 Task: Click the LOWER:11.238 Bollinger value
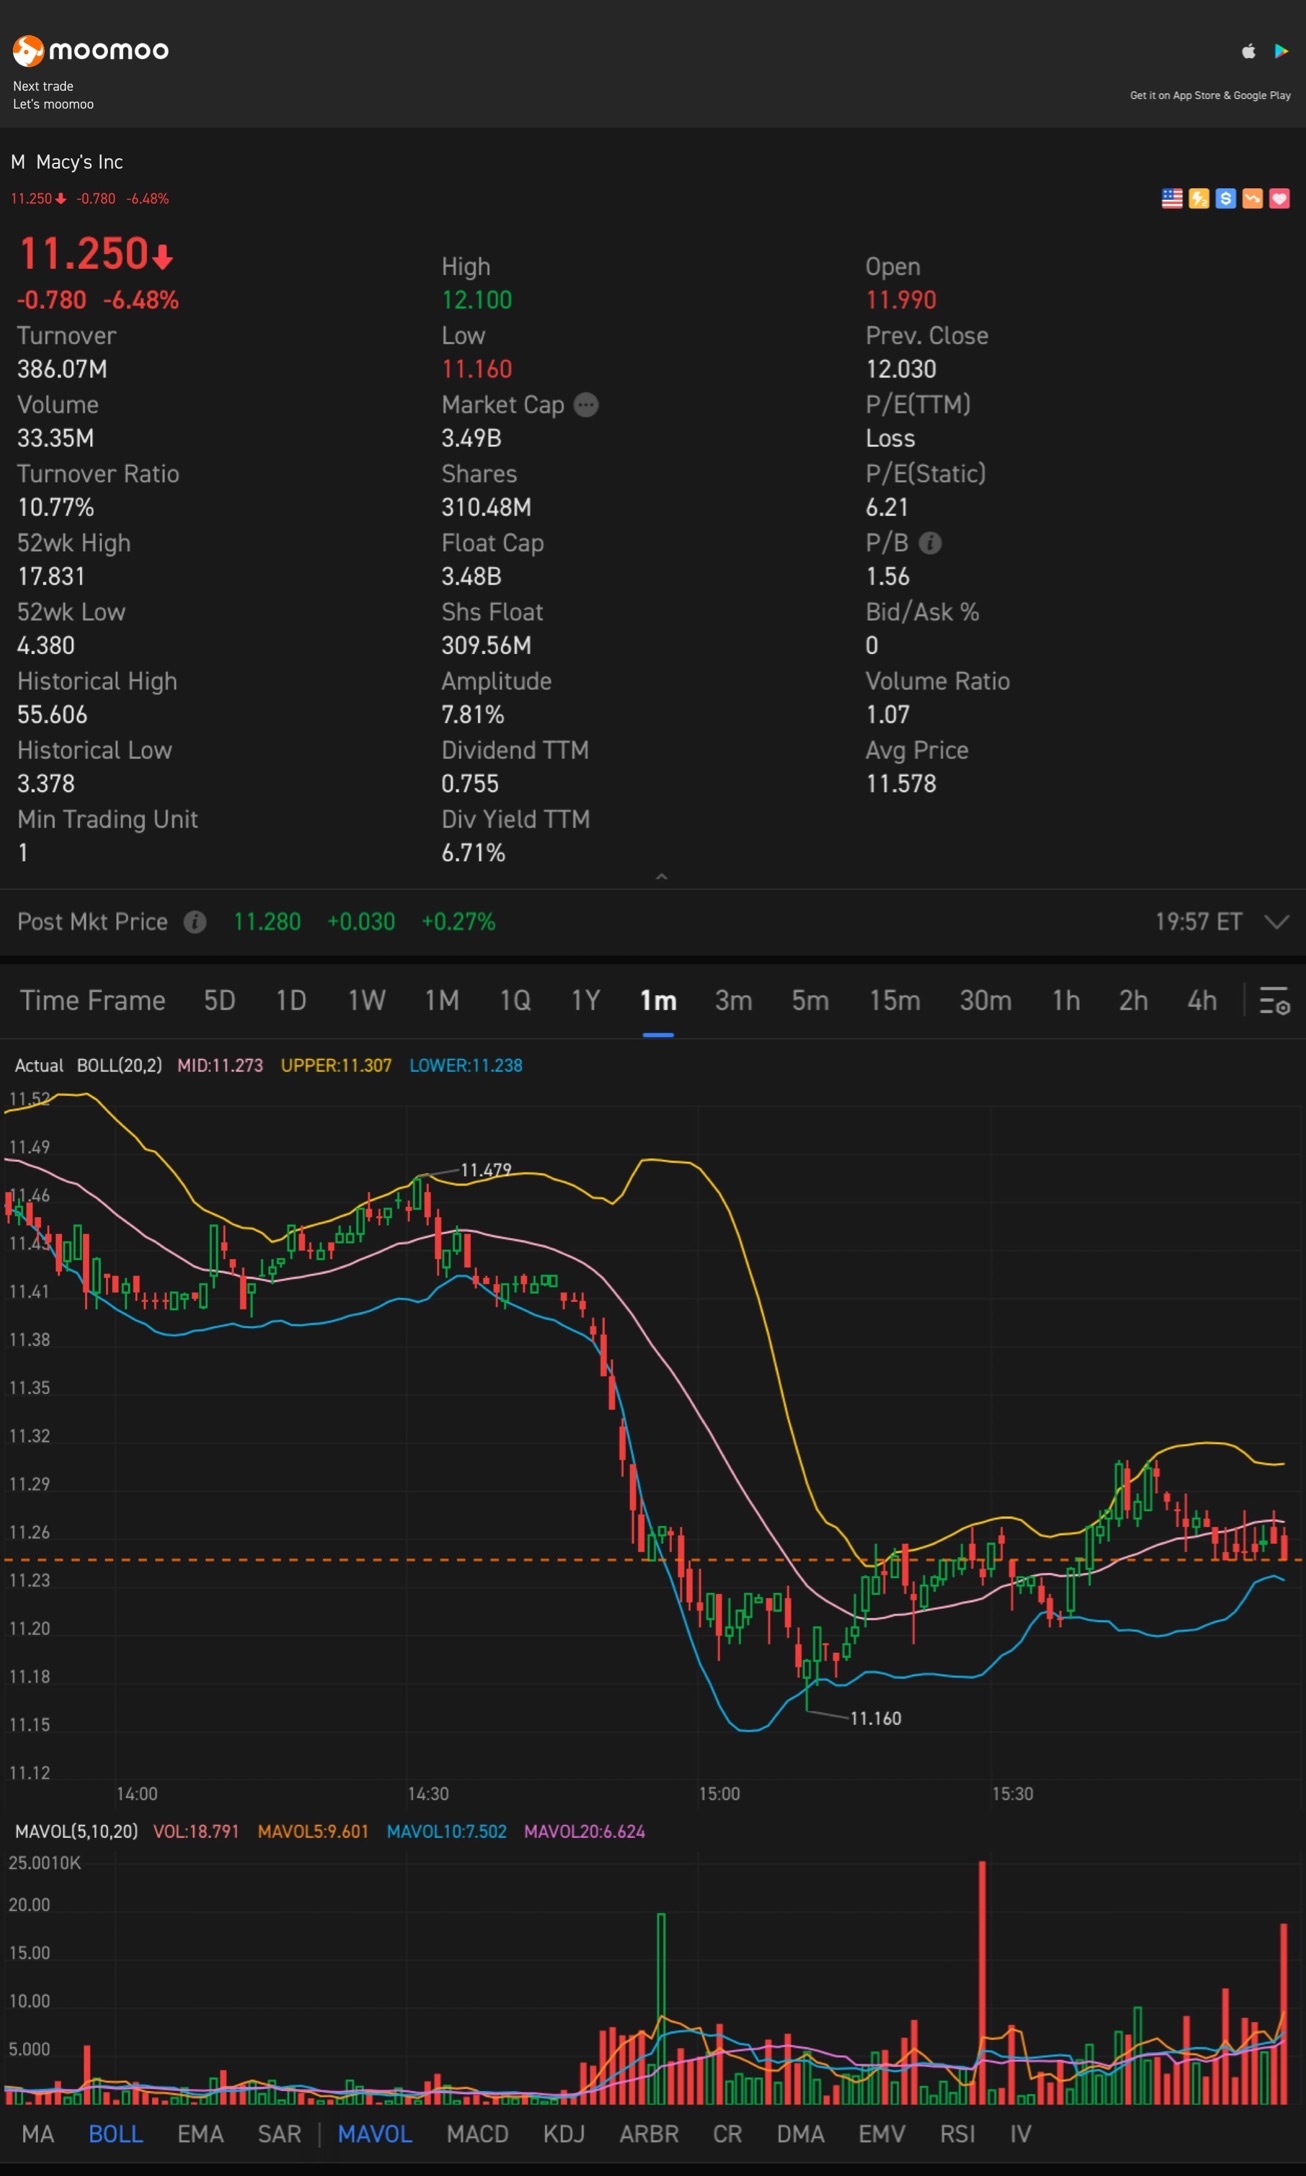pos(466,1066)
